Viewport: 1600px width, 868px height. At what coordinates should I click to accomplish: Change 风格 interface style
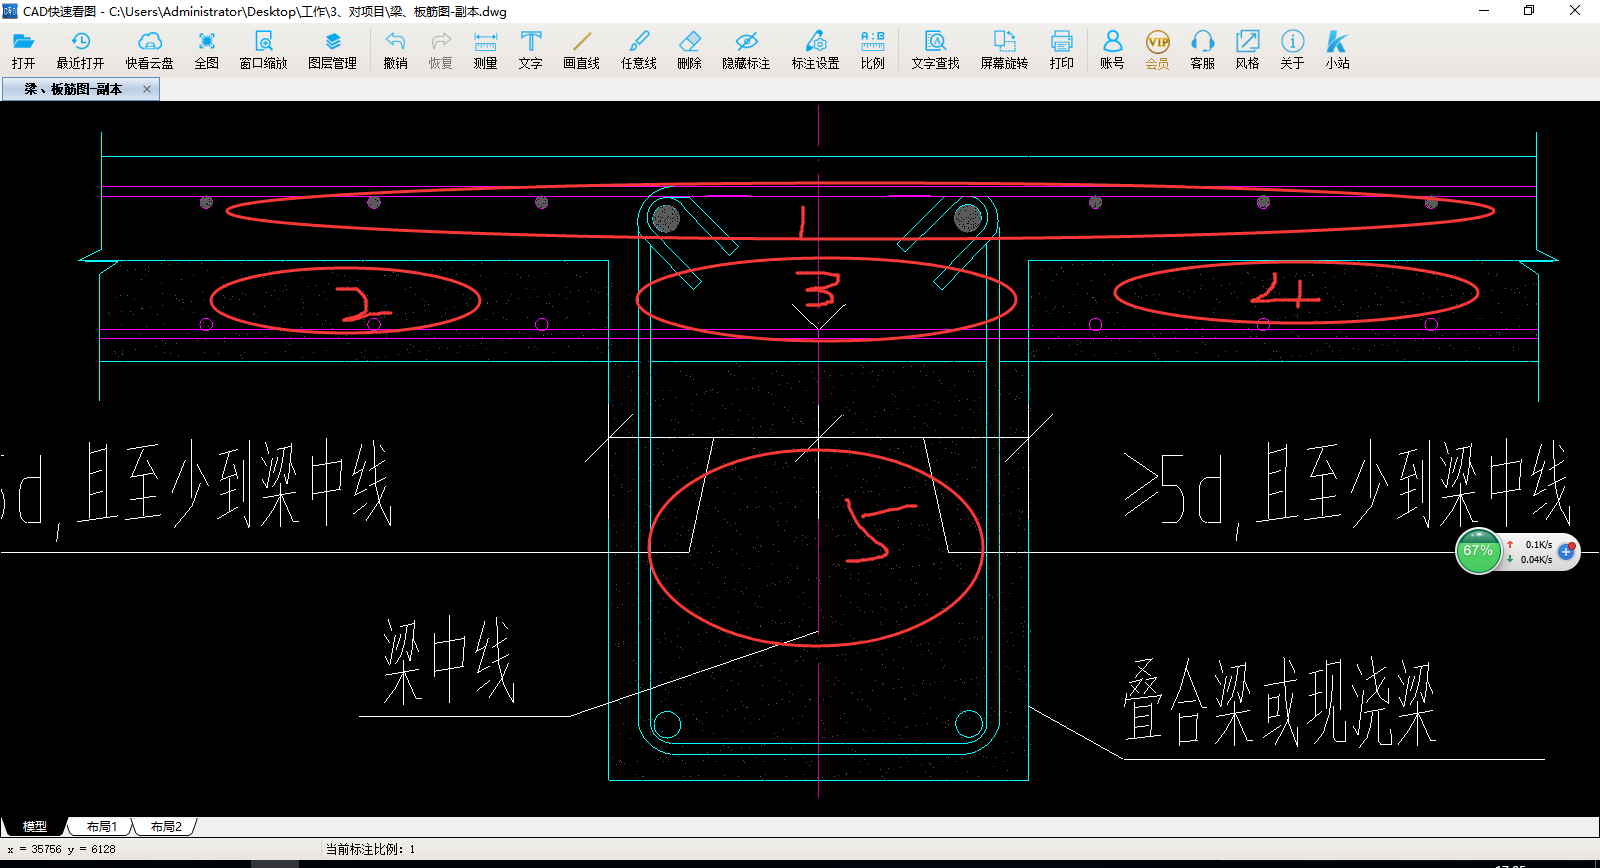pos(1247,50)
